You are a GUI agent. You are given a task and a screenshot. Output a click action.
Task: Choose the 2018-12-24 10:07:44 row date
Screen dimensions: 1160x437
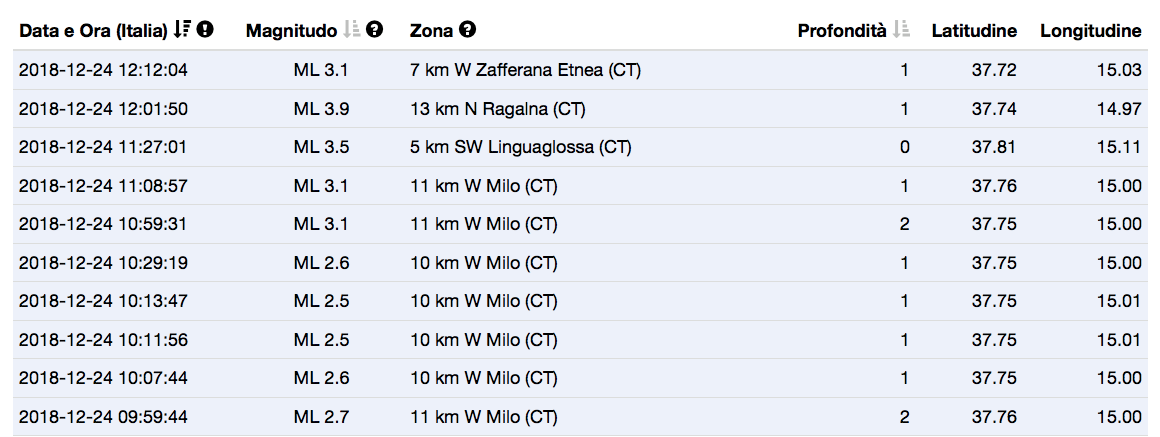tap(103, 378)
